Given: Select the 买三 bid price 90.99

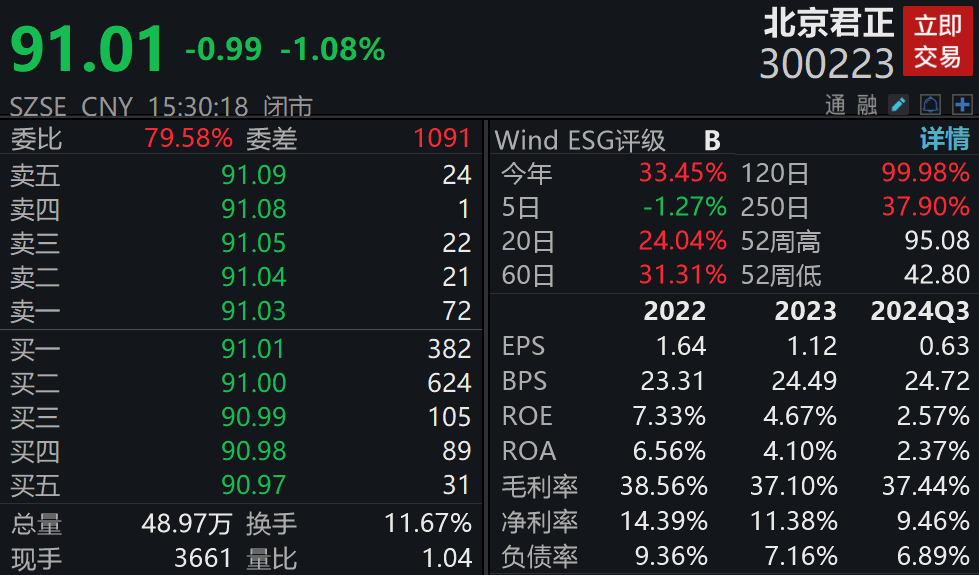Looking at the screenshot, I should [x=253, y=417].
